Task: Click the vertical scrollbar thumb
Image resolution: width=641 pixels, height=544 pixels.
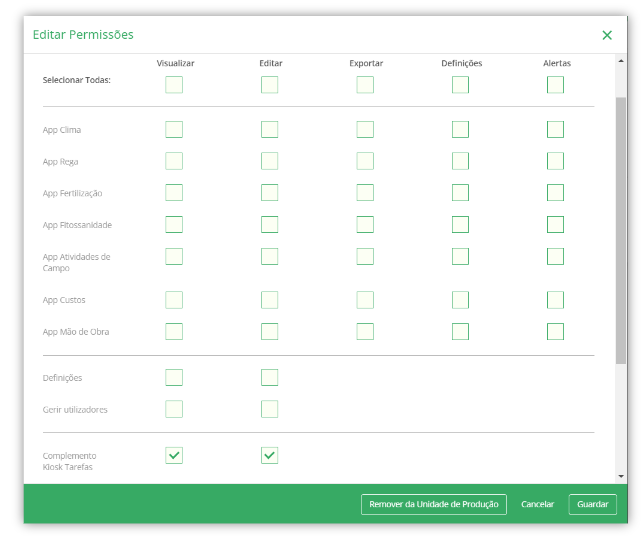Action: click(621, 231)
